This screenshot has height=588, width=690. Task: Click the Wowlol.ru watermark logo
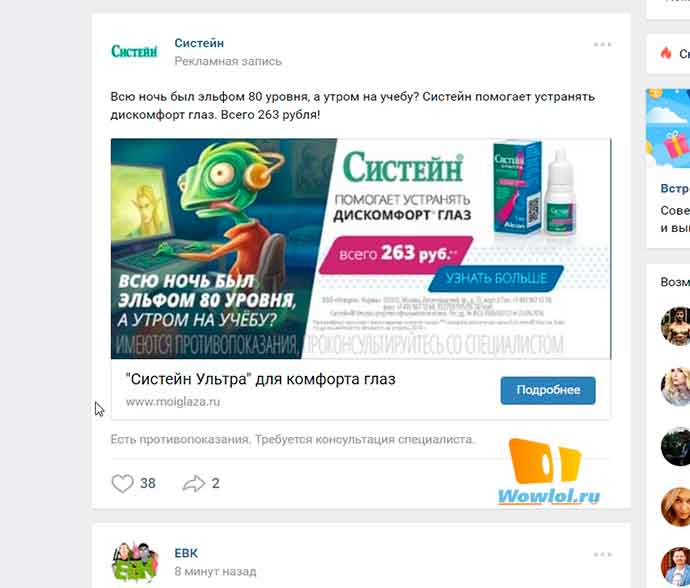(548, 472)
